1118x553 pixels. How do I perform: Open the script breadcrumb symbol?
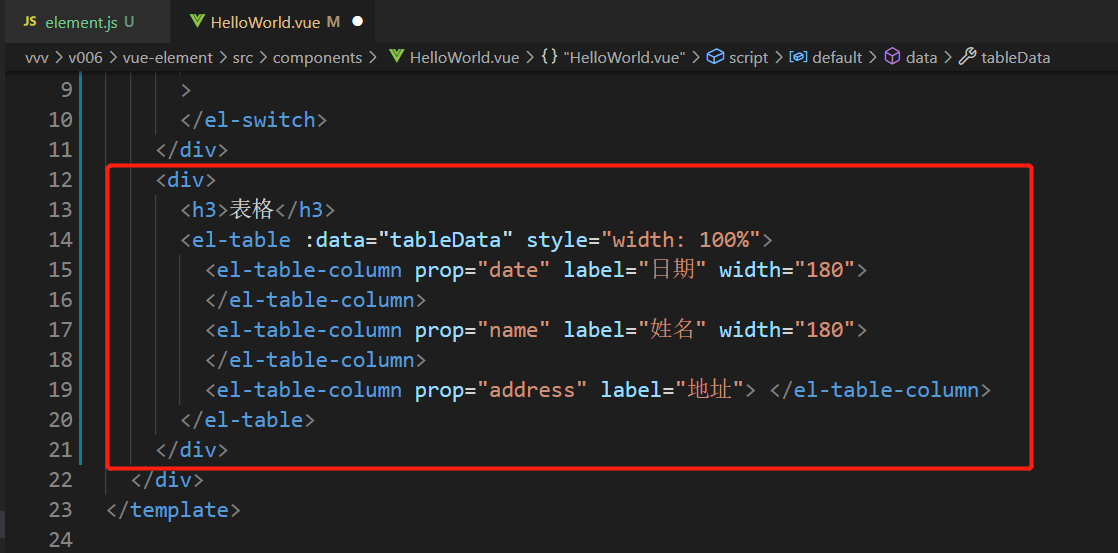[749, 58]
